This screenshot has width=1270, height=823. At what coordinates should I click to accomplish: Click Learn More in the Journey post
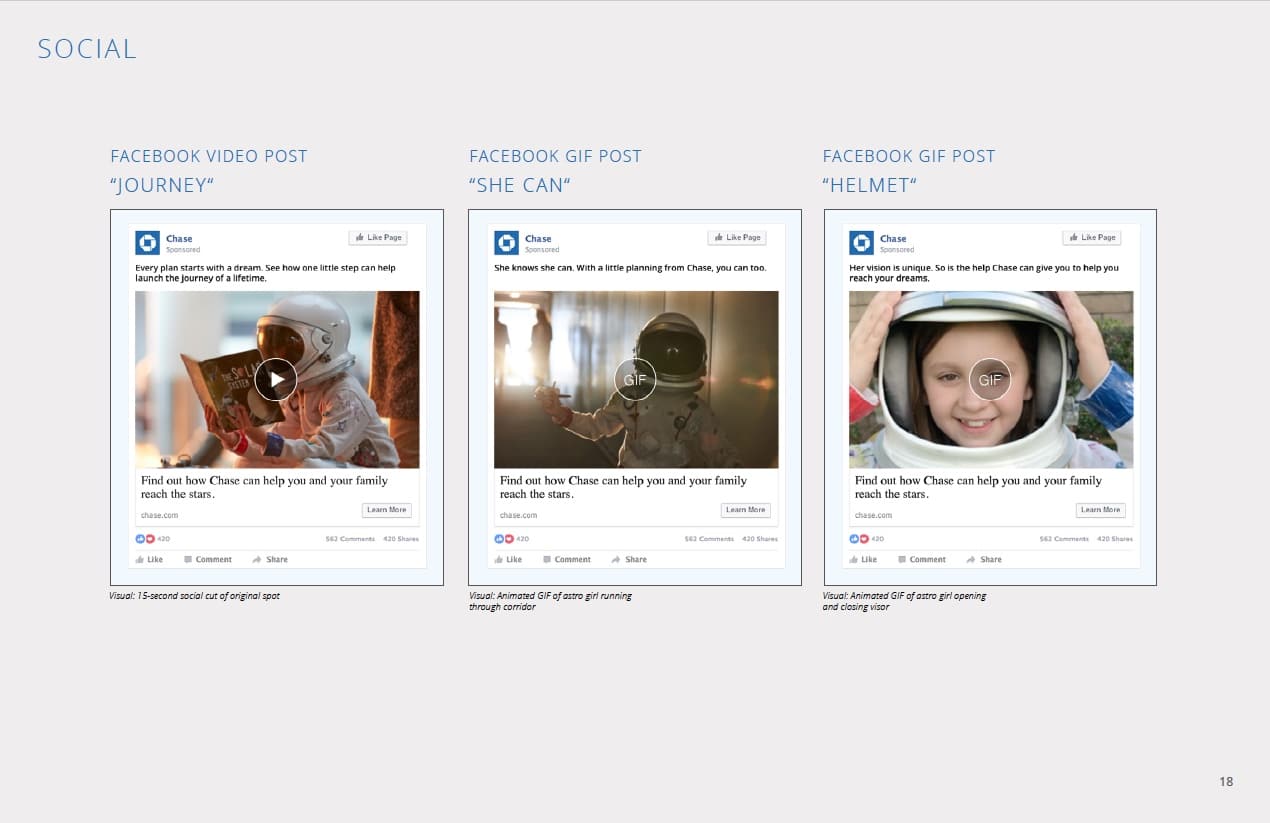coord(386,510)
